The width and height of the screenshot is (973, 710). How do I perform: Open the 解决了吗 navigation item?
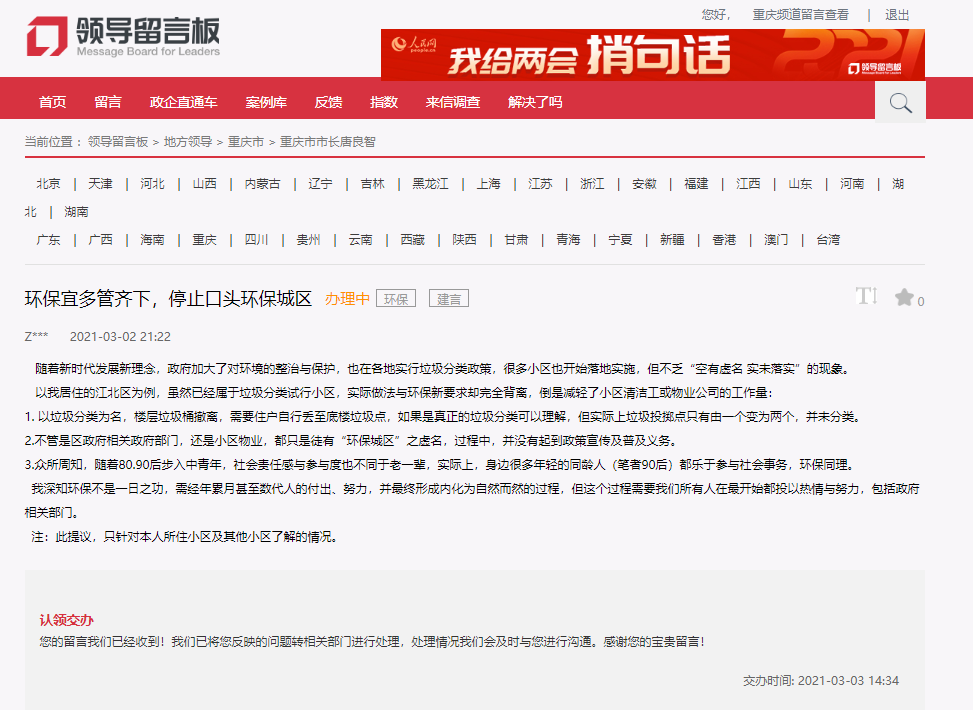pyautogui.click(x=535, y=102)
